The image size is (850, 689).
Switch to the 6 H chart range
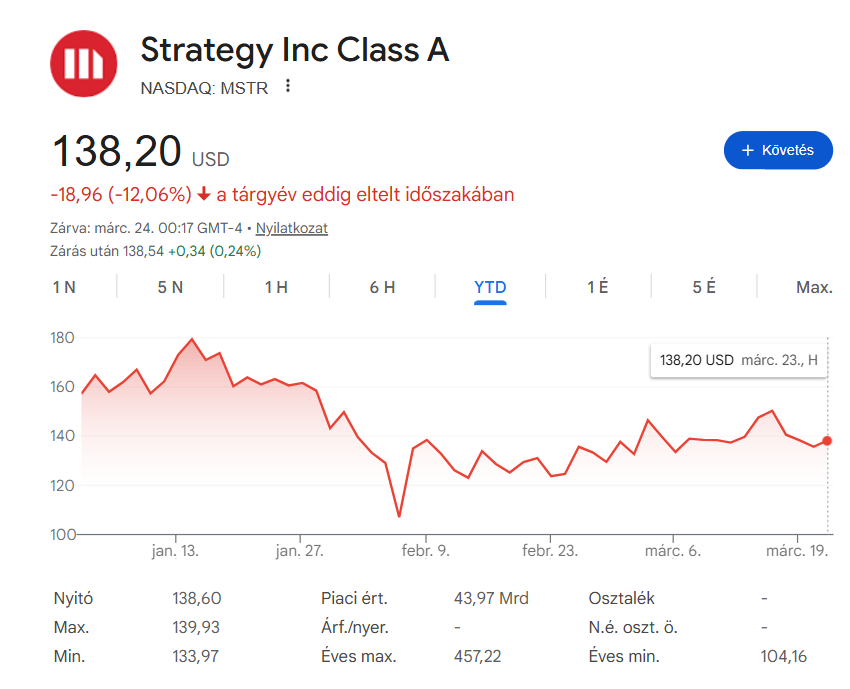pos(382,287)
